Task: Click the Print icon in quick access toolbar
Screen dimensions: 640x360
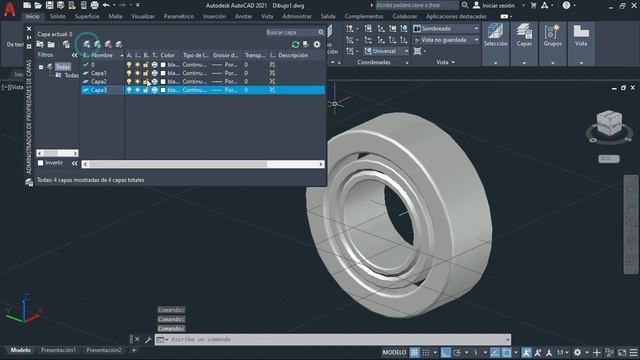Action: click(x=95, y=5)
